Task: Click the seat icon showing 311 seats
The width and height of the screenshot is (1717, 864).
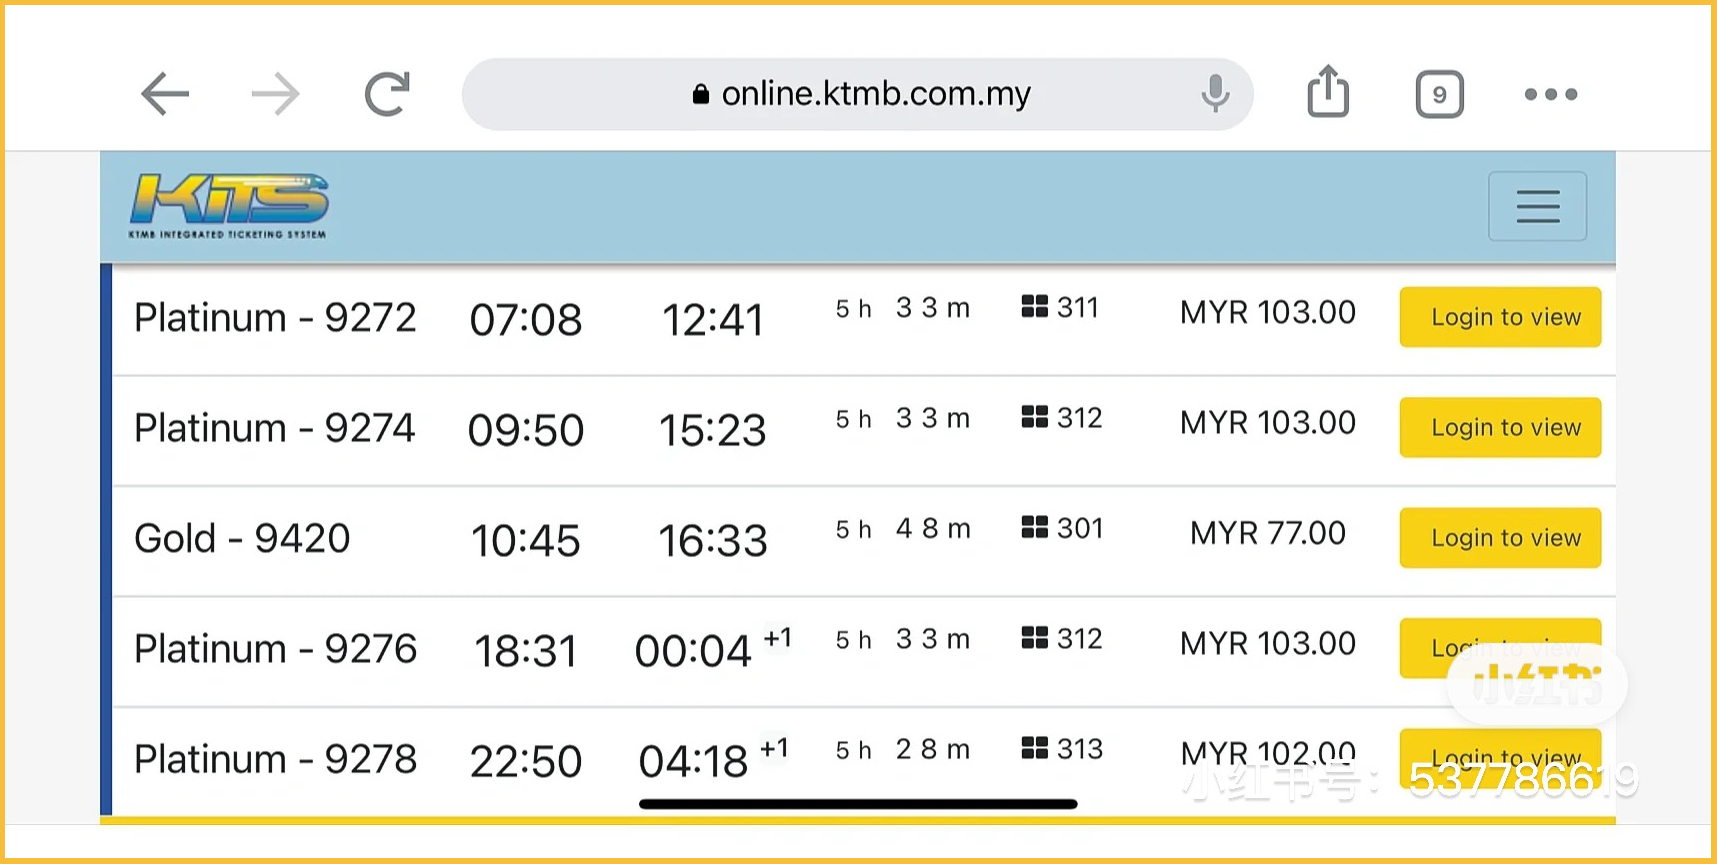Action: click(x=1035, y=307)
